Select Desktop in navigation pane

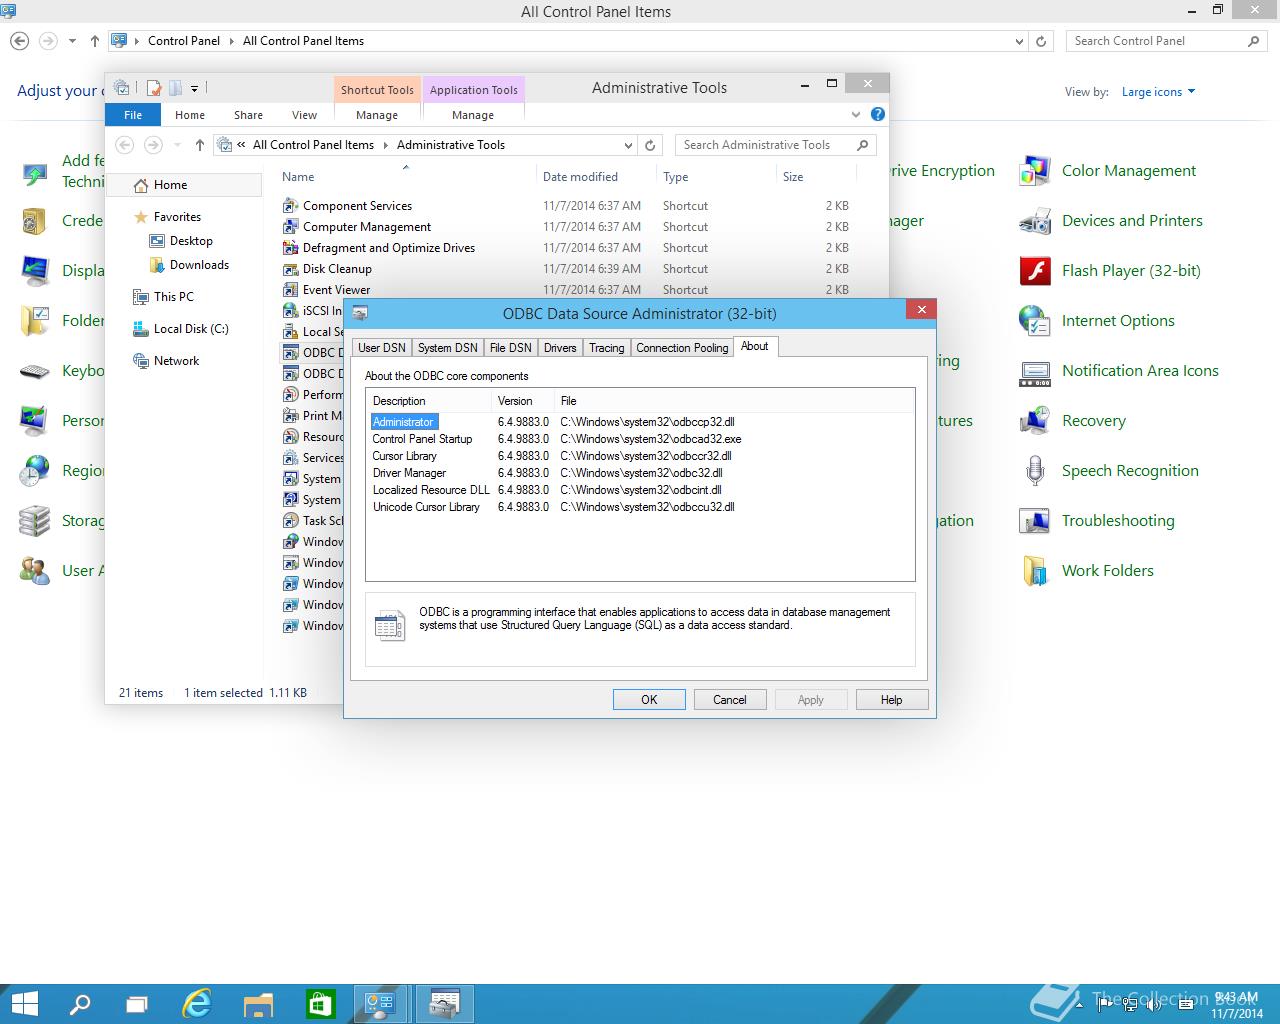pyautogui.click(x=181, y=241)
